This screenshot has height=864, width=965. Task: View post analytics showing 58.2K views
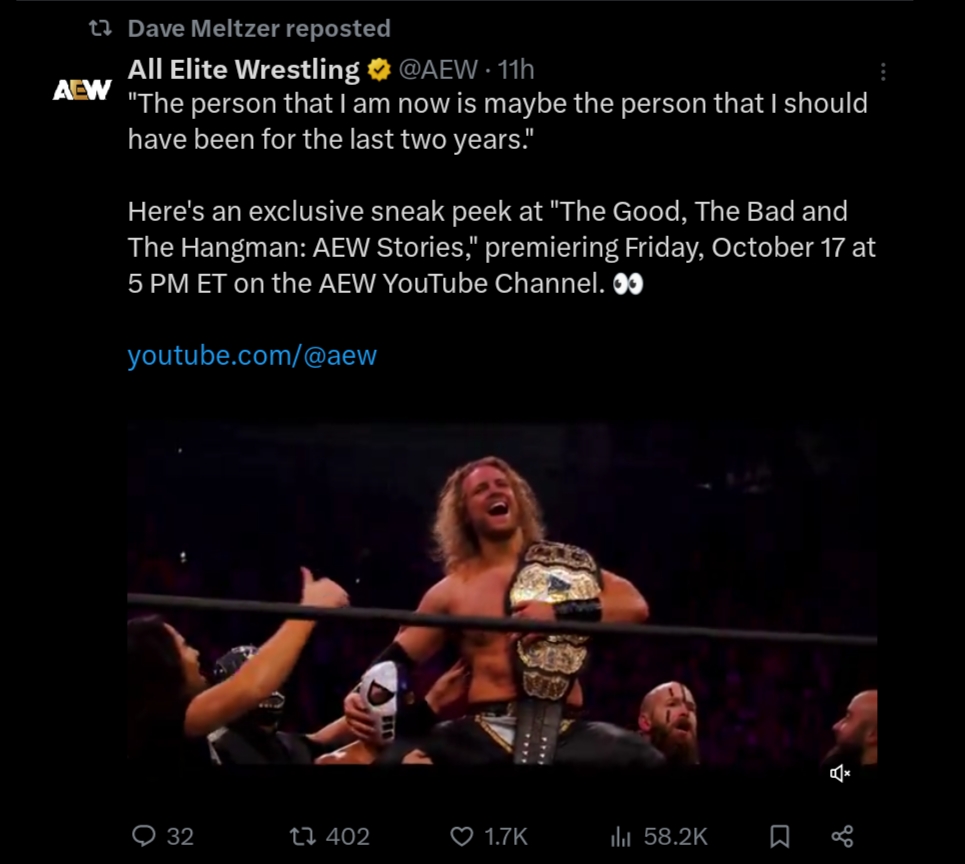[x=620, y=835]
